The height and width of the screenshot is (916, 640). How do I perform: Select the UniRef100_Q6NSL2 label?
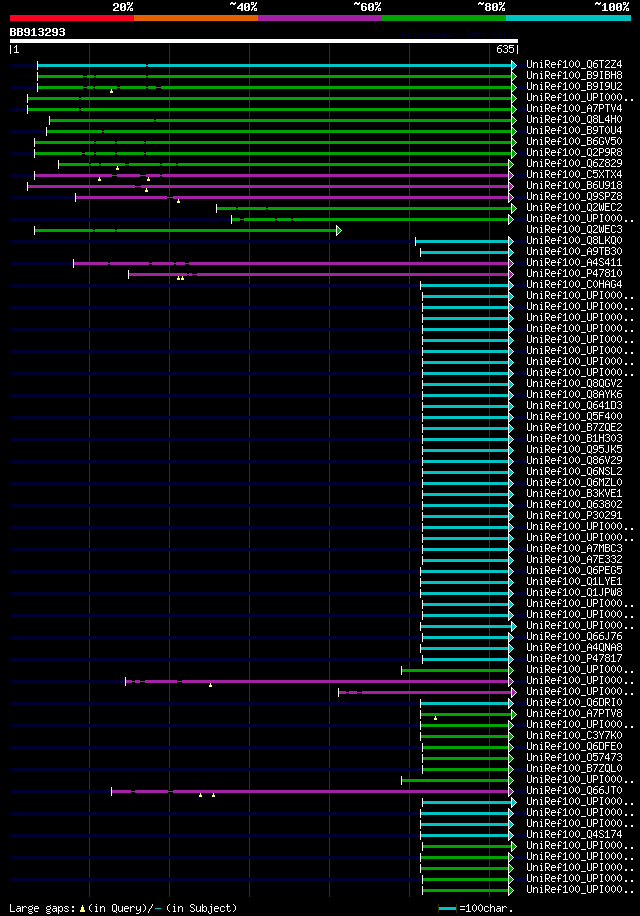[x=574, y=471]
